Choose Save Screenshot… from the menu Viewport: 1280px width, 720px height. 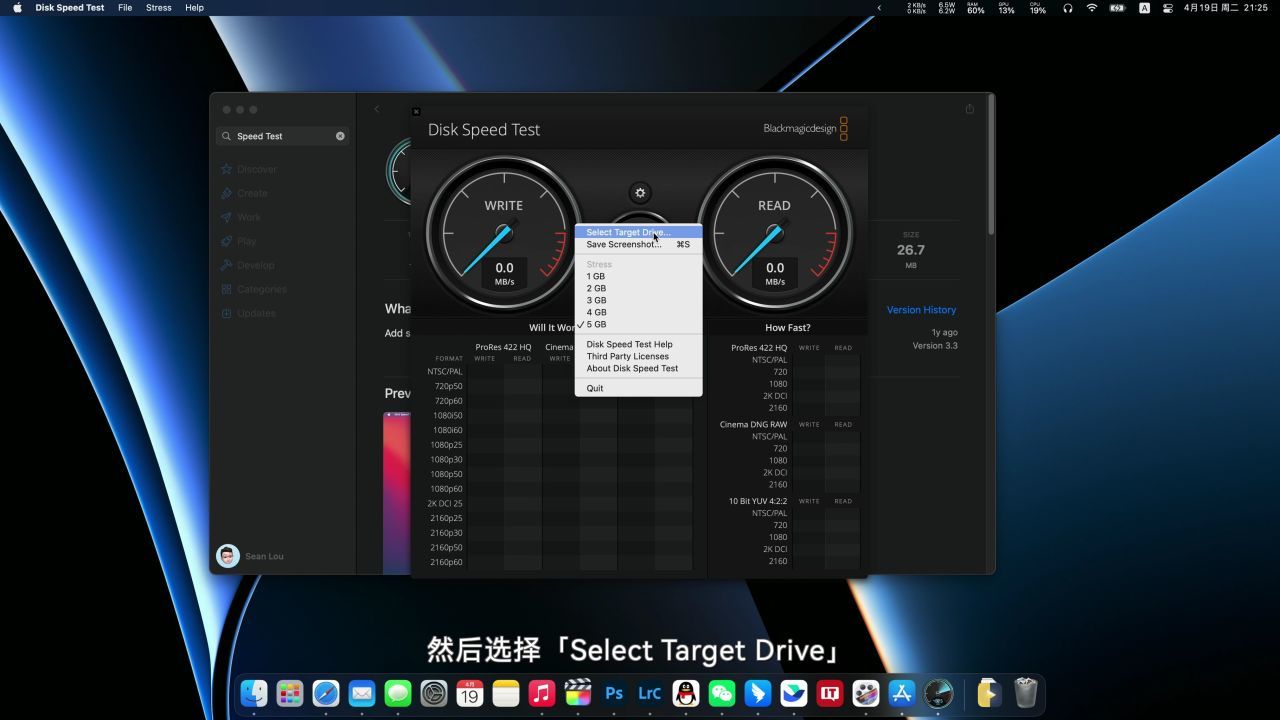point(638,244)
